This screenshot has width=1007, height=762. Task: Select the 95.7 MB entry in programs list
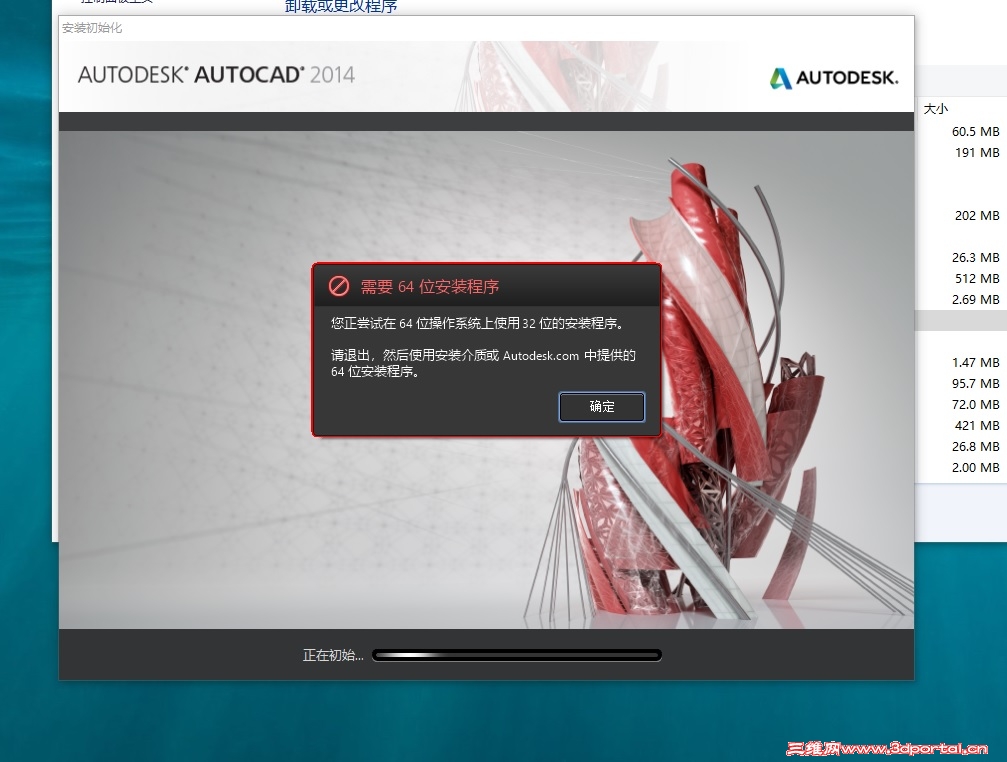pyautogui.click(x=976, y=384)
